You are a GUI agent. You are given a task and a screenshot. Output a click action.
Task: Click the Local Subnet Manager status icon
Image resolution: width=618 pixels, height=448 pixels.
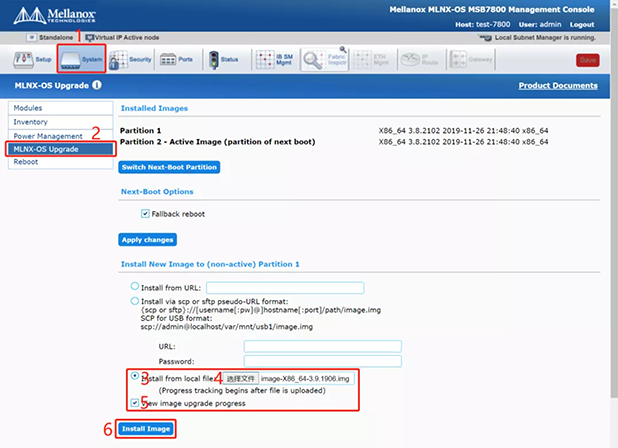485,37
